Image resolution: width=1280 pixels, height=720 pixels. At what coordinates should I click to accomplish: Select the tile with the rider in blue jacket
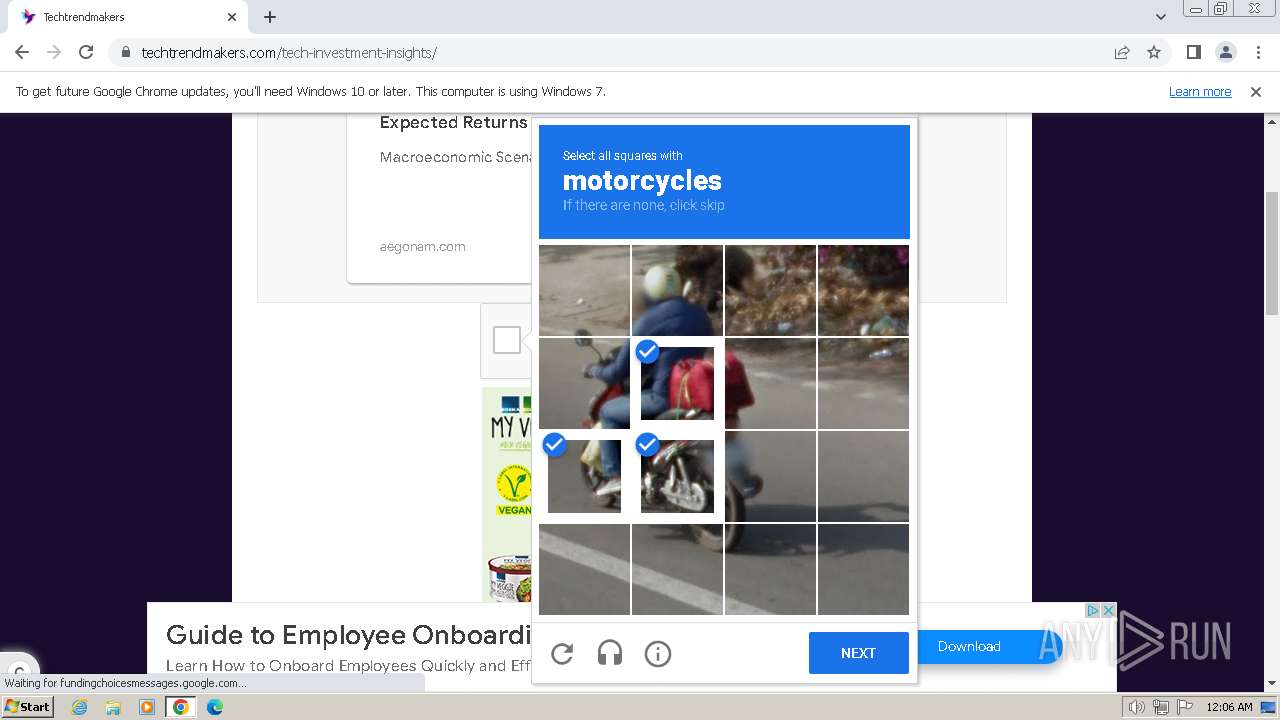(584, 383)
